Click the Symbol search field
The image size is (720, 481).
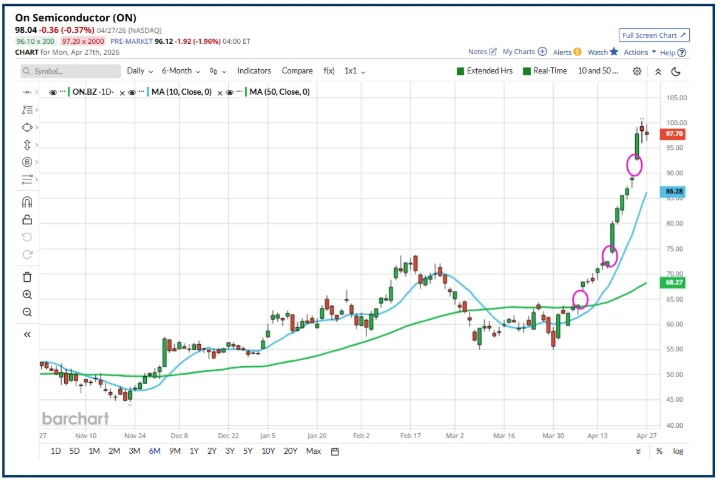coord(71,71)
